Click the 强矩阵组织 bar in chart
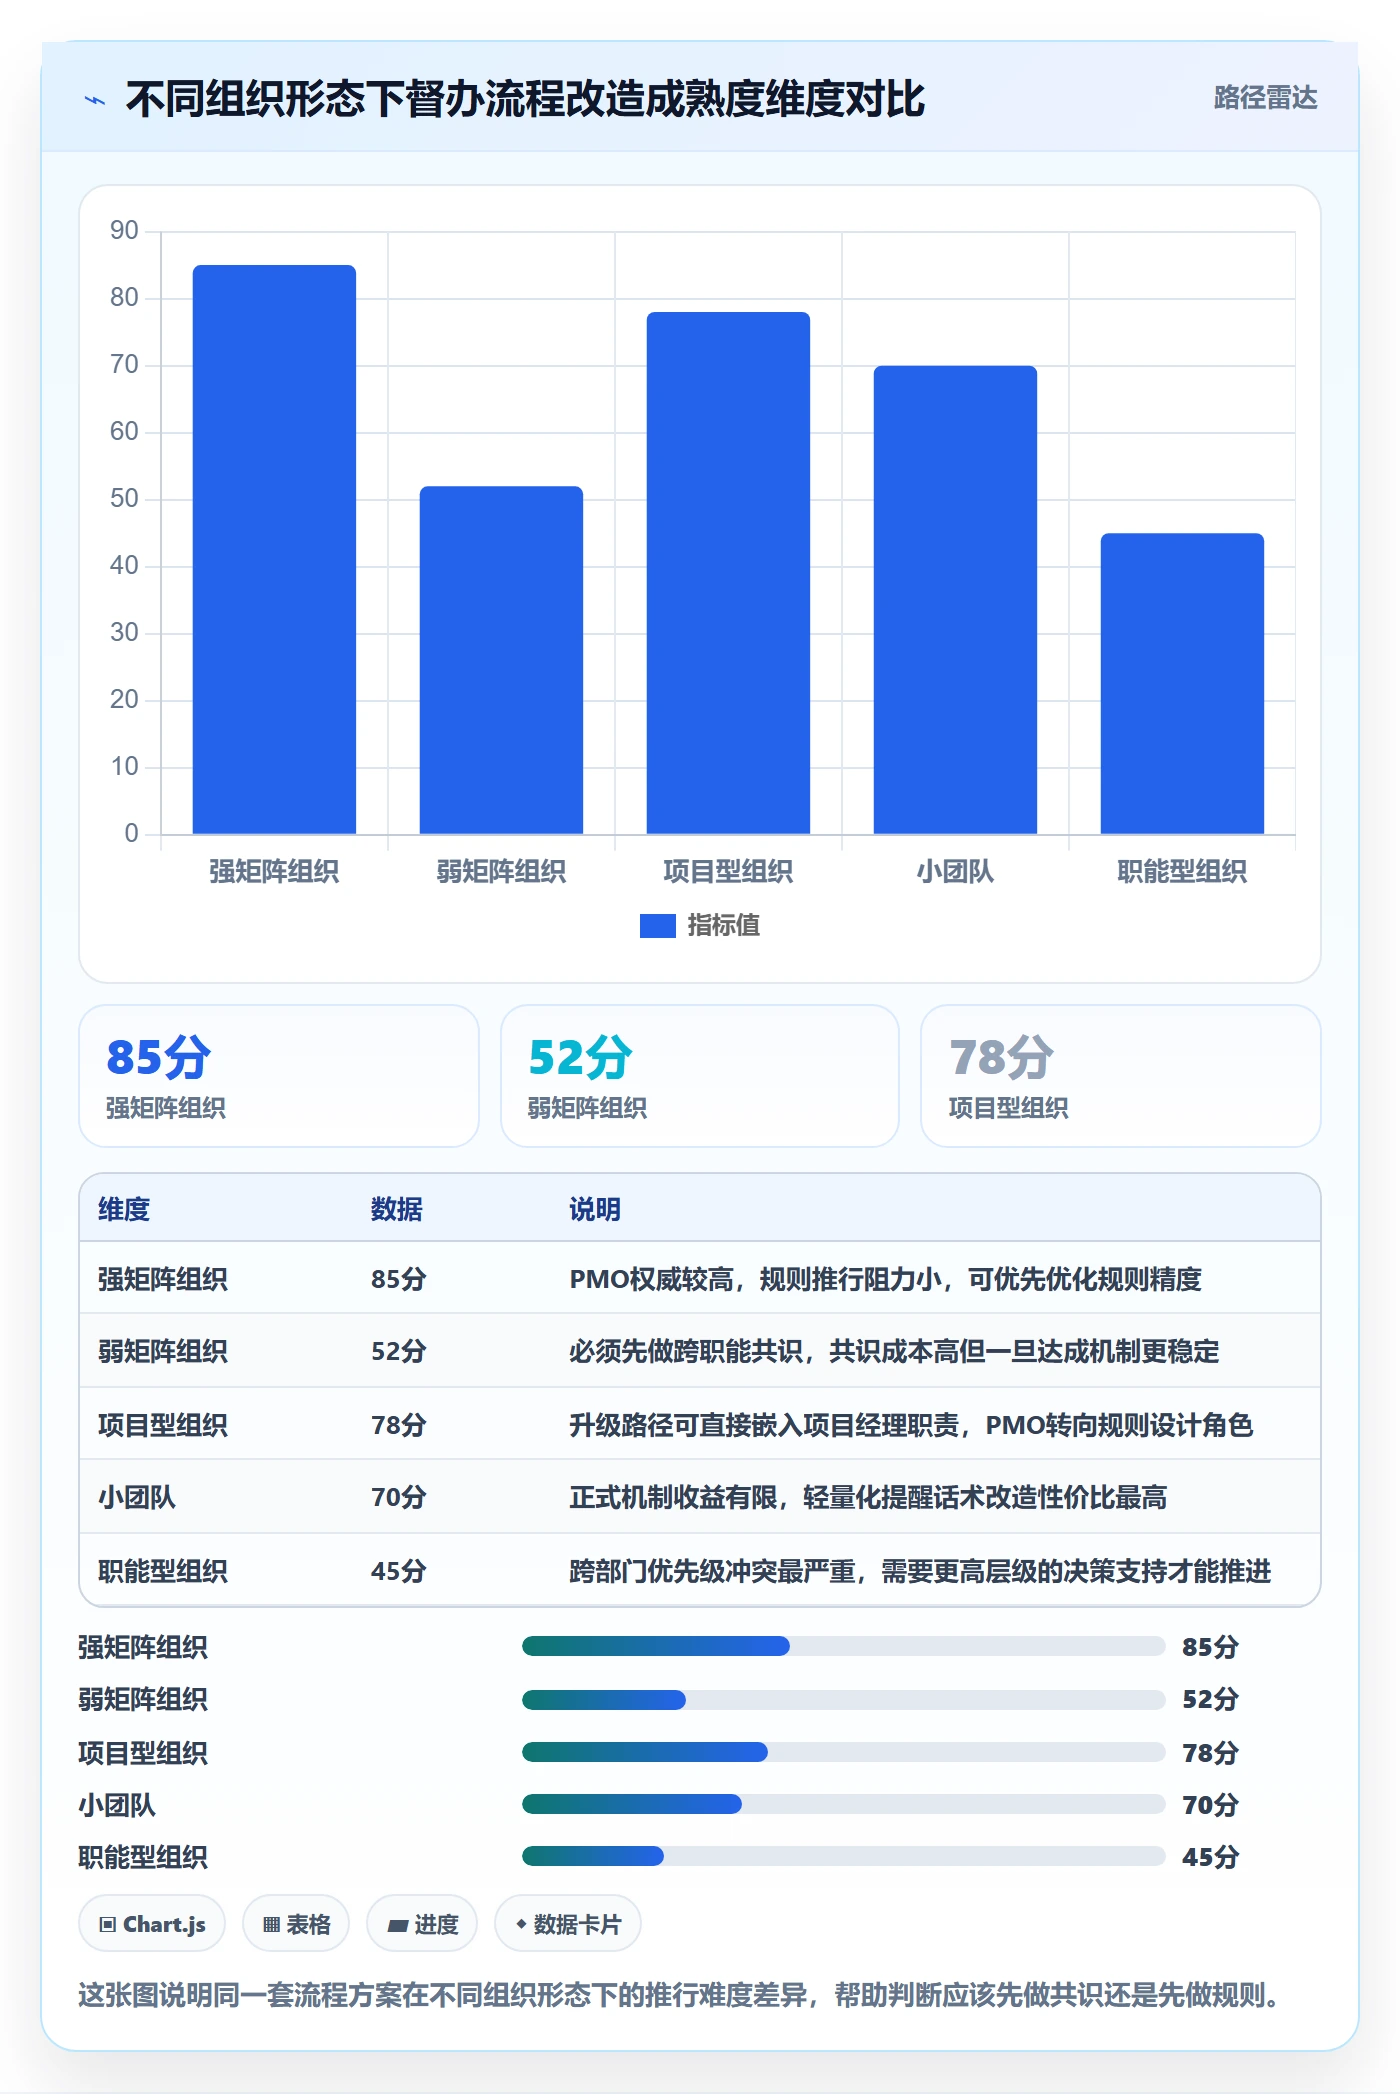 (274, 549)
